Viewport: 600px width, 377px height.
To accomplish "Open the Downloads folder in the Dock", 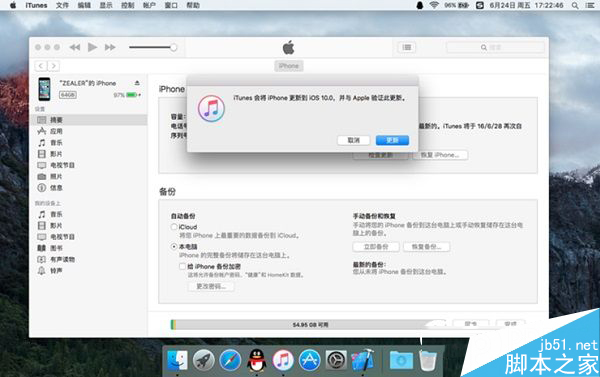I will point(401,361).
